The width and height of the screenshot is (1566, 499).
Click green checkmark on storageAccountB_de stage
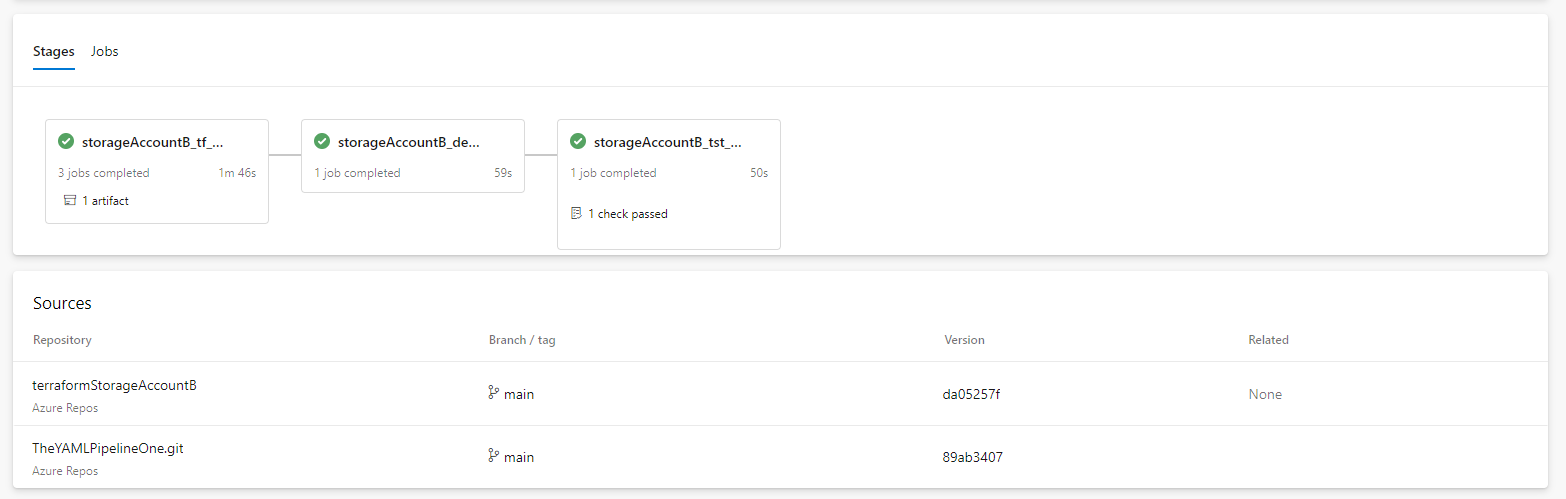[x=322, y=142]
